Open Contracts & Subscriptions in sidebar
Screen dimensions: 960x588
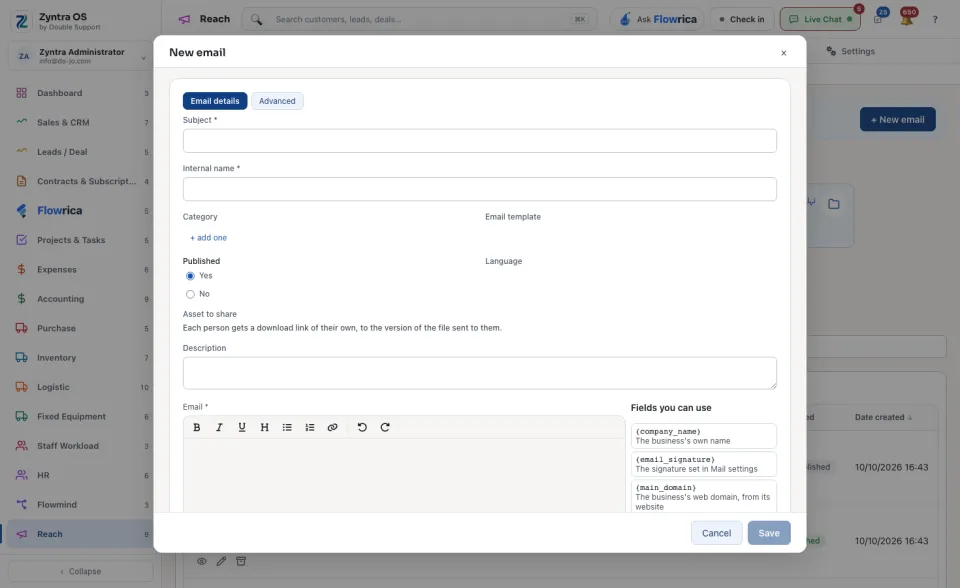click(81, 181)
